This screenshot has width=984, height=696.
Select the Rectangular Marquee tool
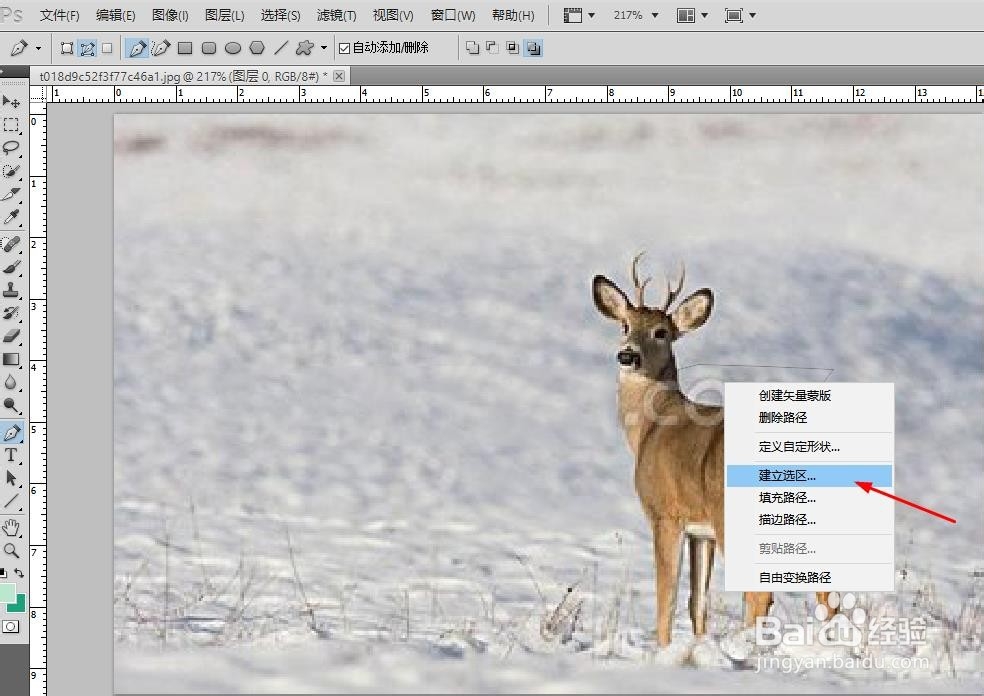[x=11, y=125]
